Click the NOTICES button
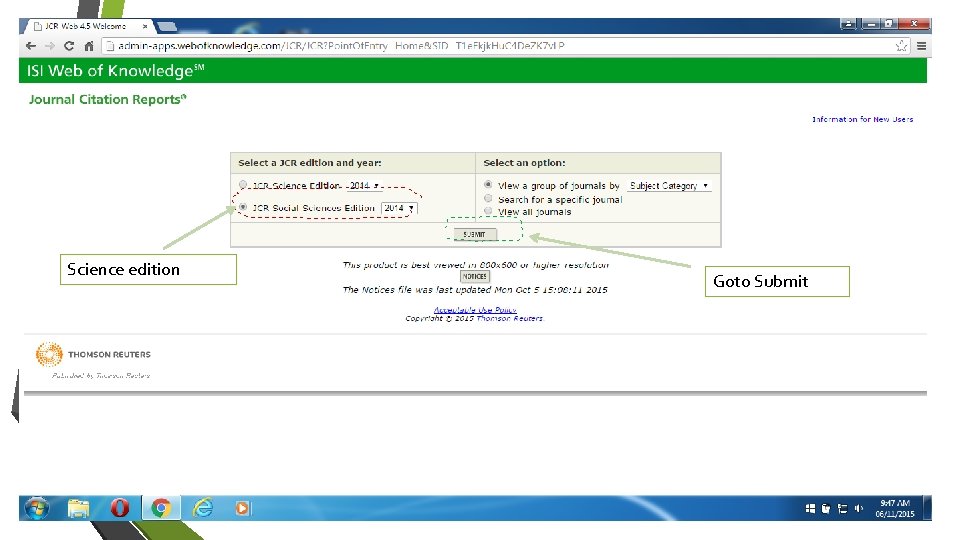This screenshot has width=960, height=540. (x=474, y=277)
